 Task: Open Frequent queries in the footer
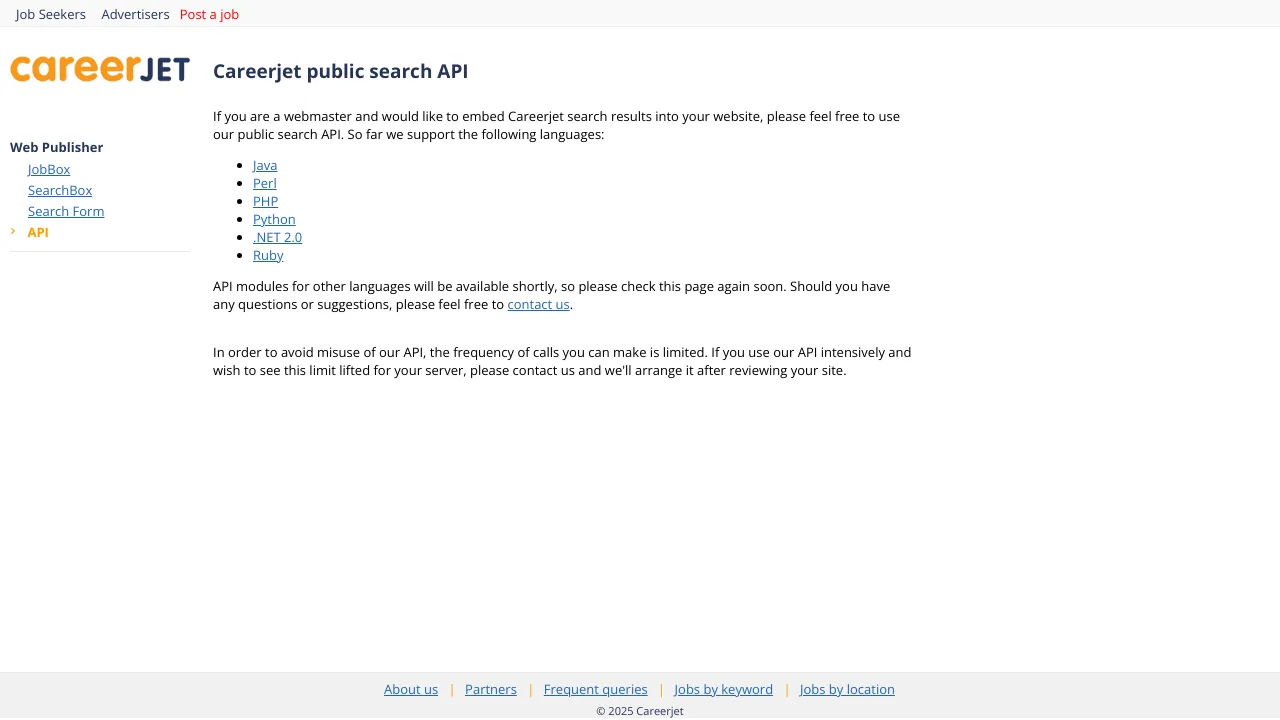pyautogui.click(x=596, y=689)
